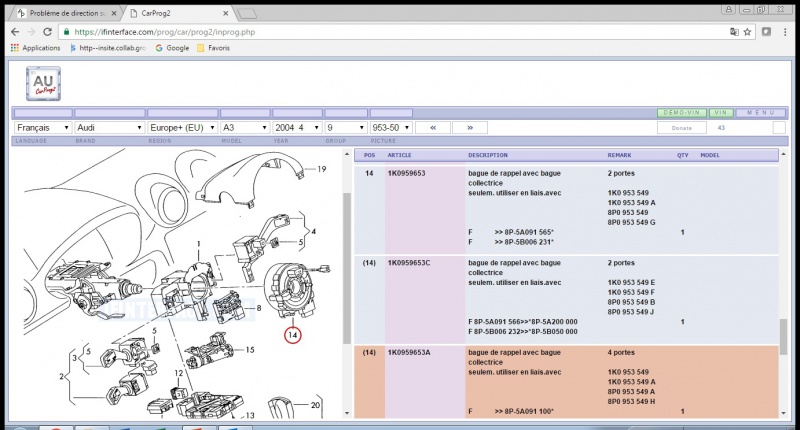Click article 1K0959653
Image resolution: width=800 pixels, height=430 pixels.
407,173
